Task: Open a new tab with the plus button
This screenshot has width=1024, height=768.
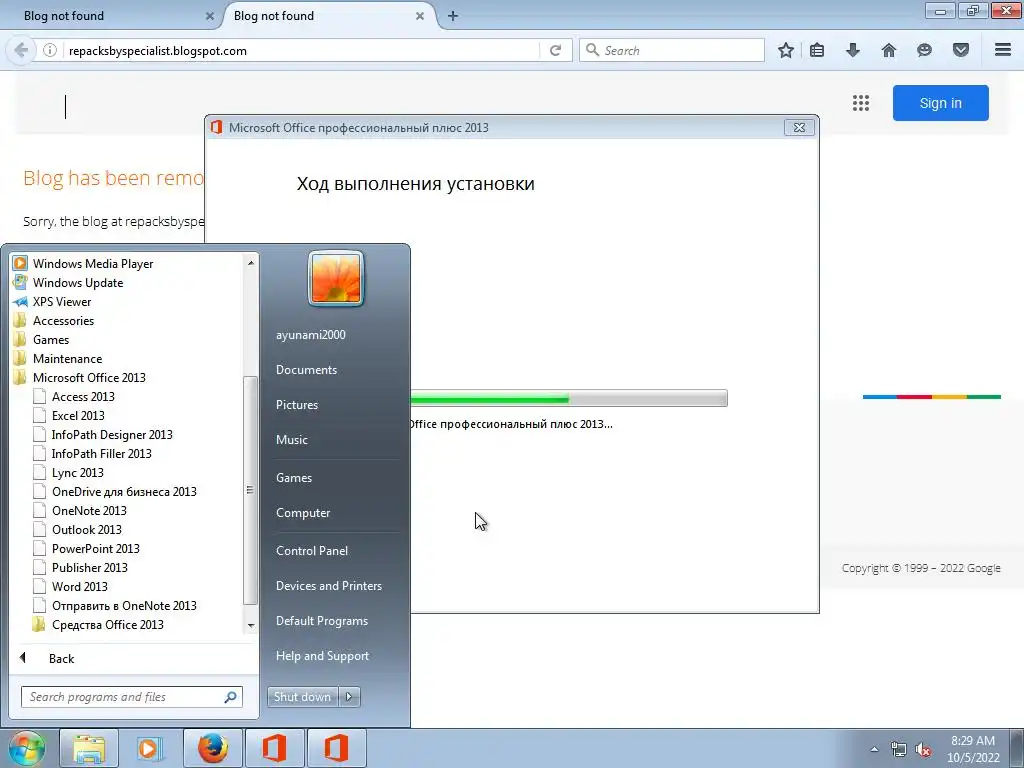Action: click(453, 16)
